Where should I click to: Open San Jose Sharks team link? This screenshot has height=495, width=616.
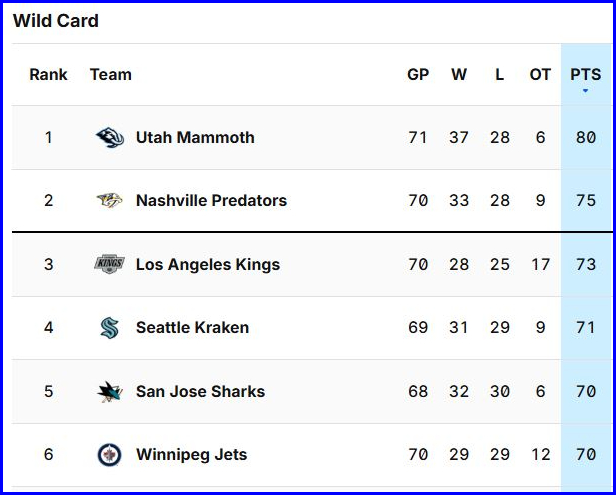pos(200,391)
